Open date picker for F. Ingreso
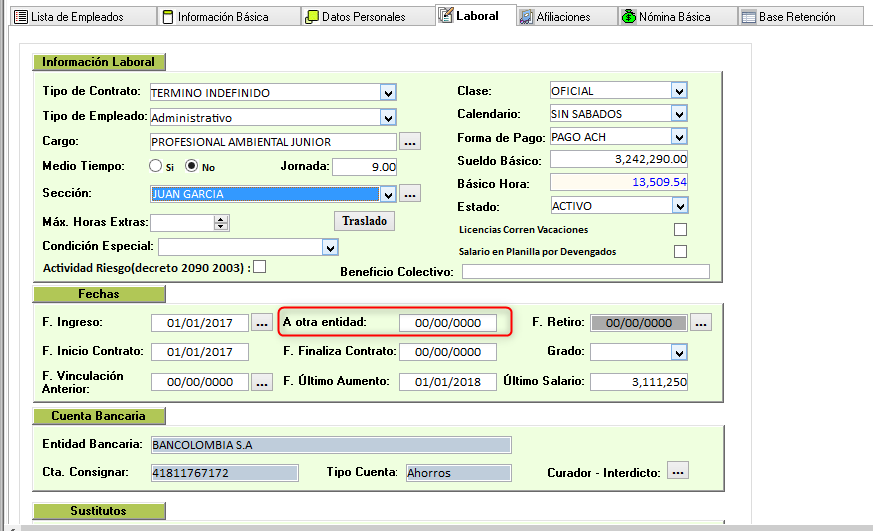Image resolution: width=873 pixels, height=531 pixels. [x=262, y=323]
